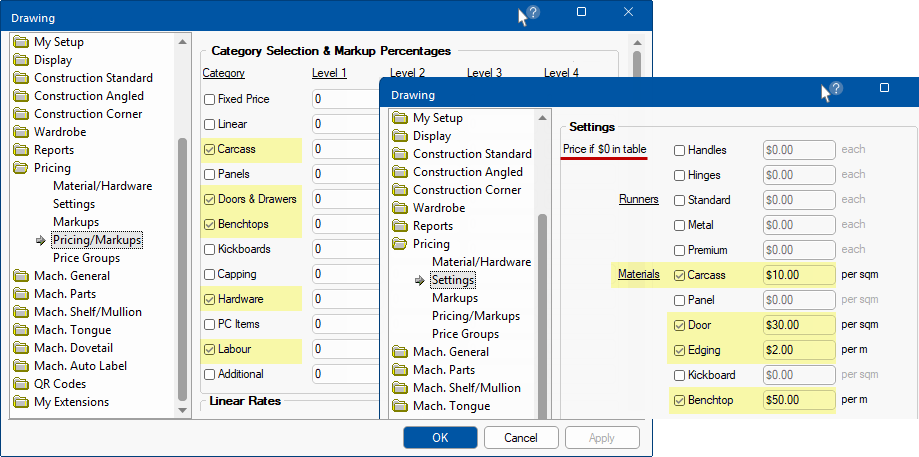The image size is (919, 457).
Task: Collapse the Pricing folder in back dialog tree
Action: pos(21,168)
